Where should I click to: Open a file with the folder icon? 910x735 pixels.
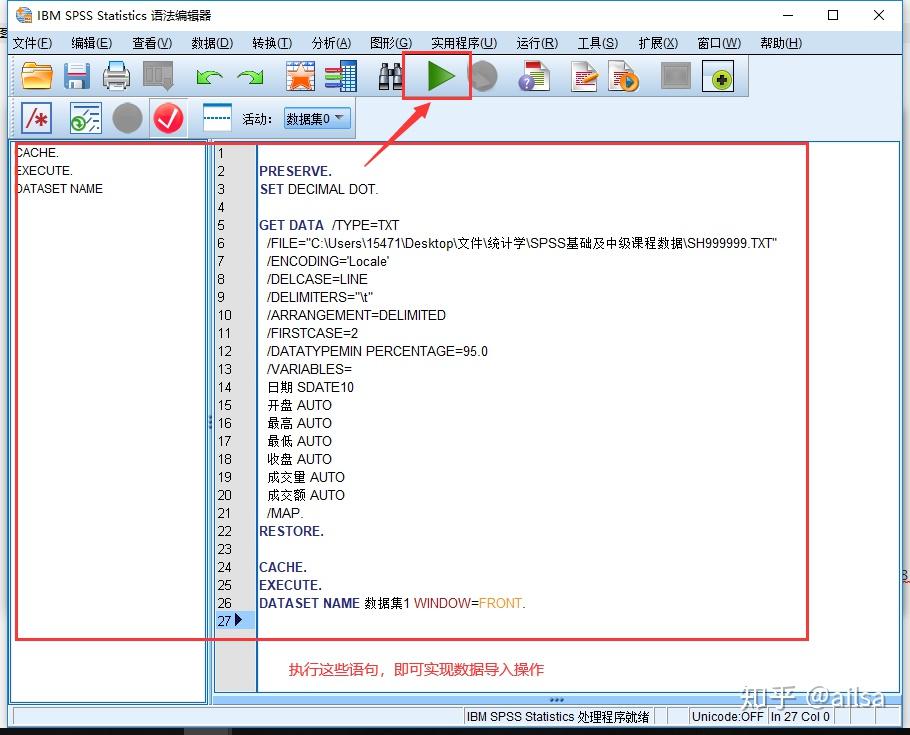pyautogui.click(x=37, y=76)
